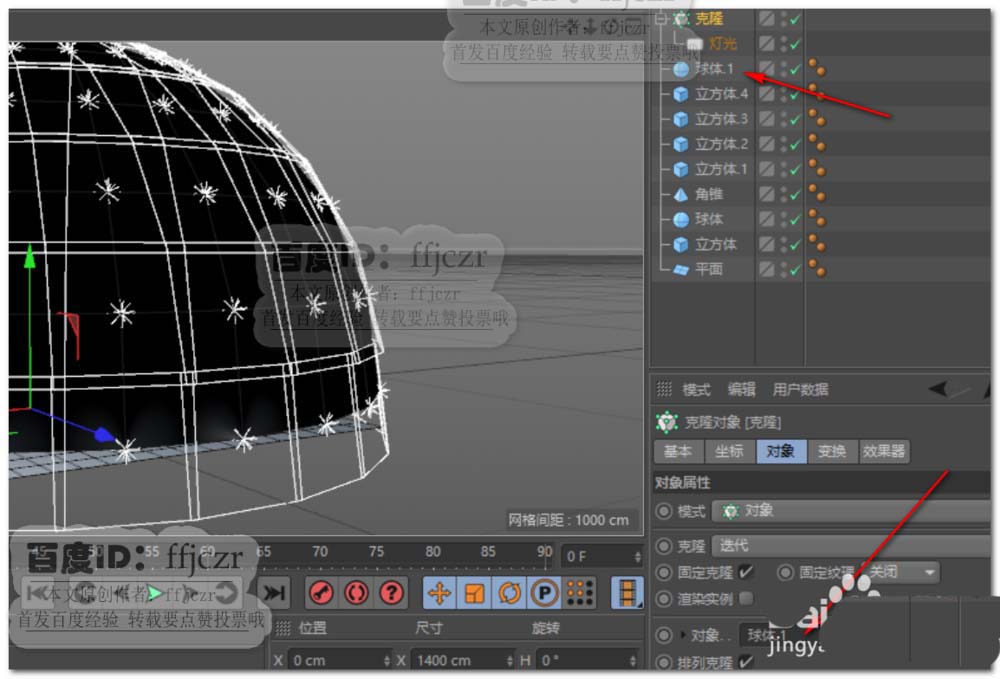Click the go to end playback button
This screenshot has height=679, width=1000.
click(x=273, y=593)
